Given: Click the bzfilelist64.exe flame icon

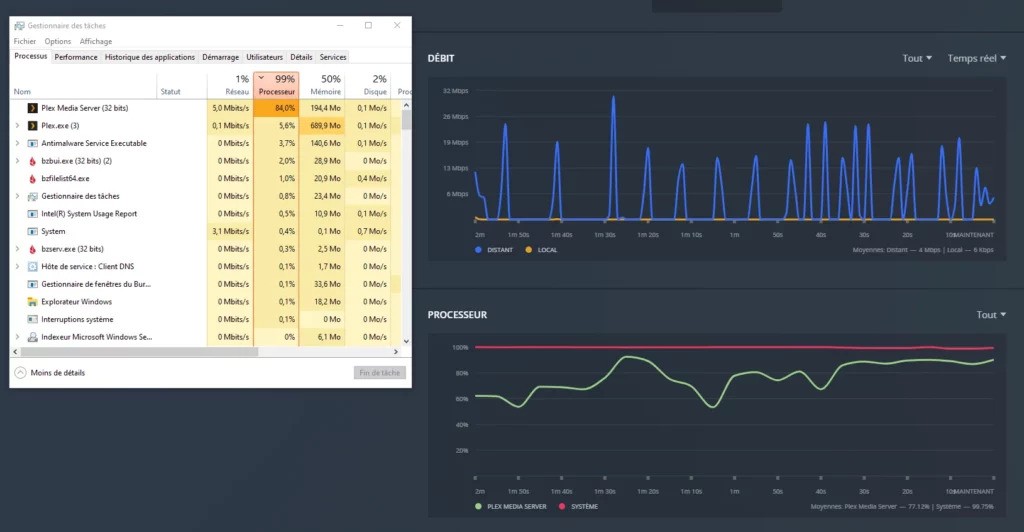Looking at the screenshot, I should (x=32, y=178).
